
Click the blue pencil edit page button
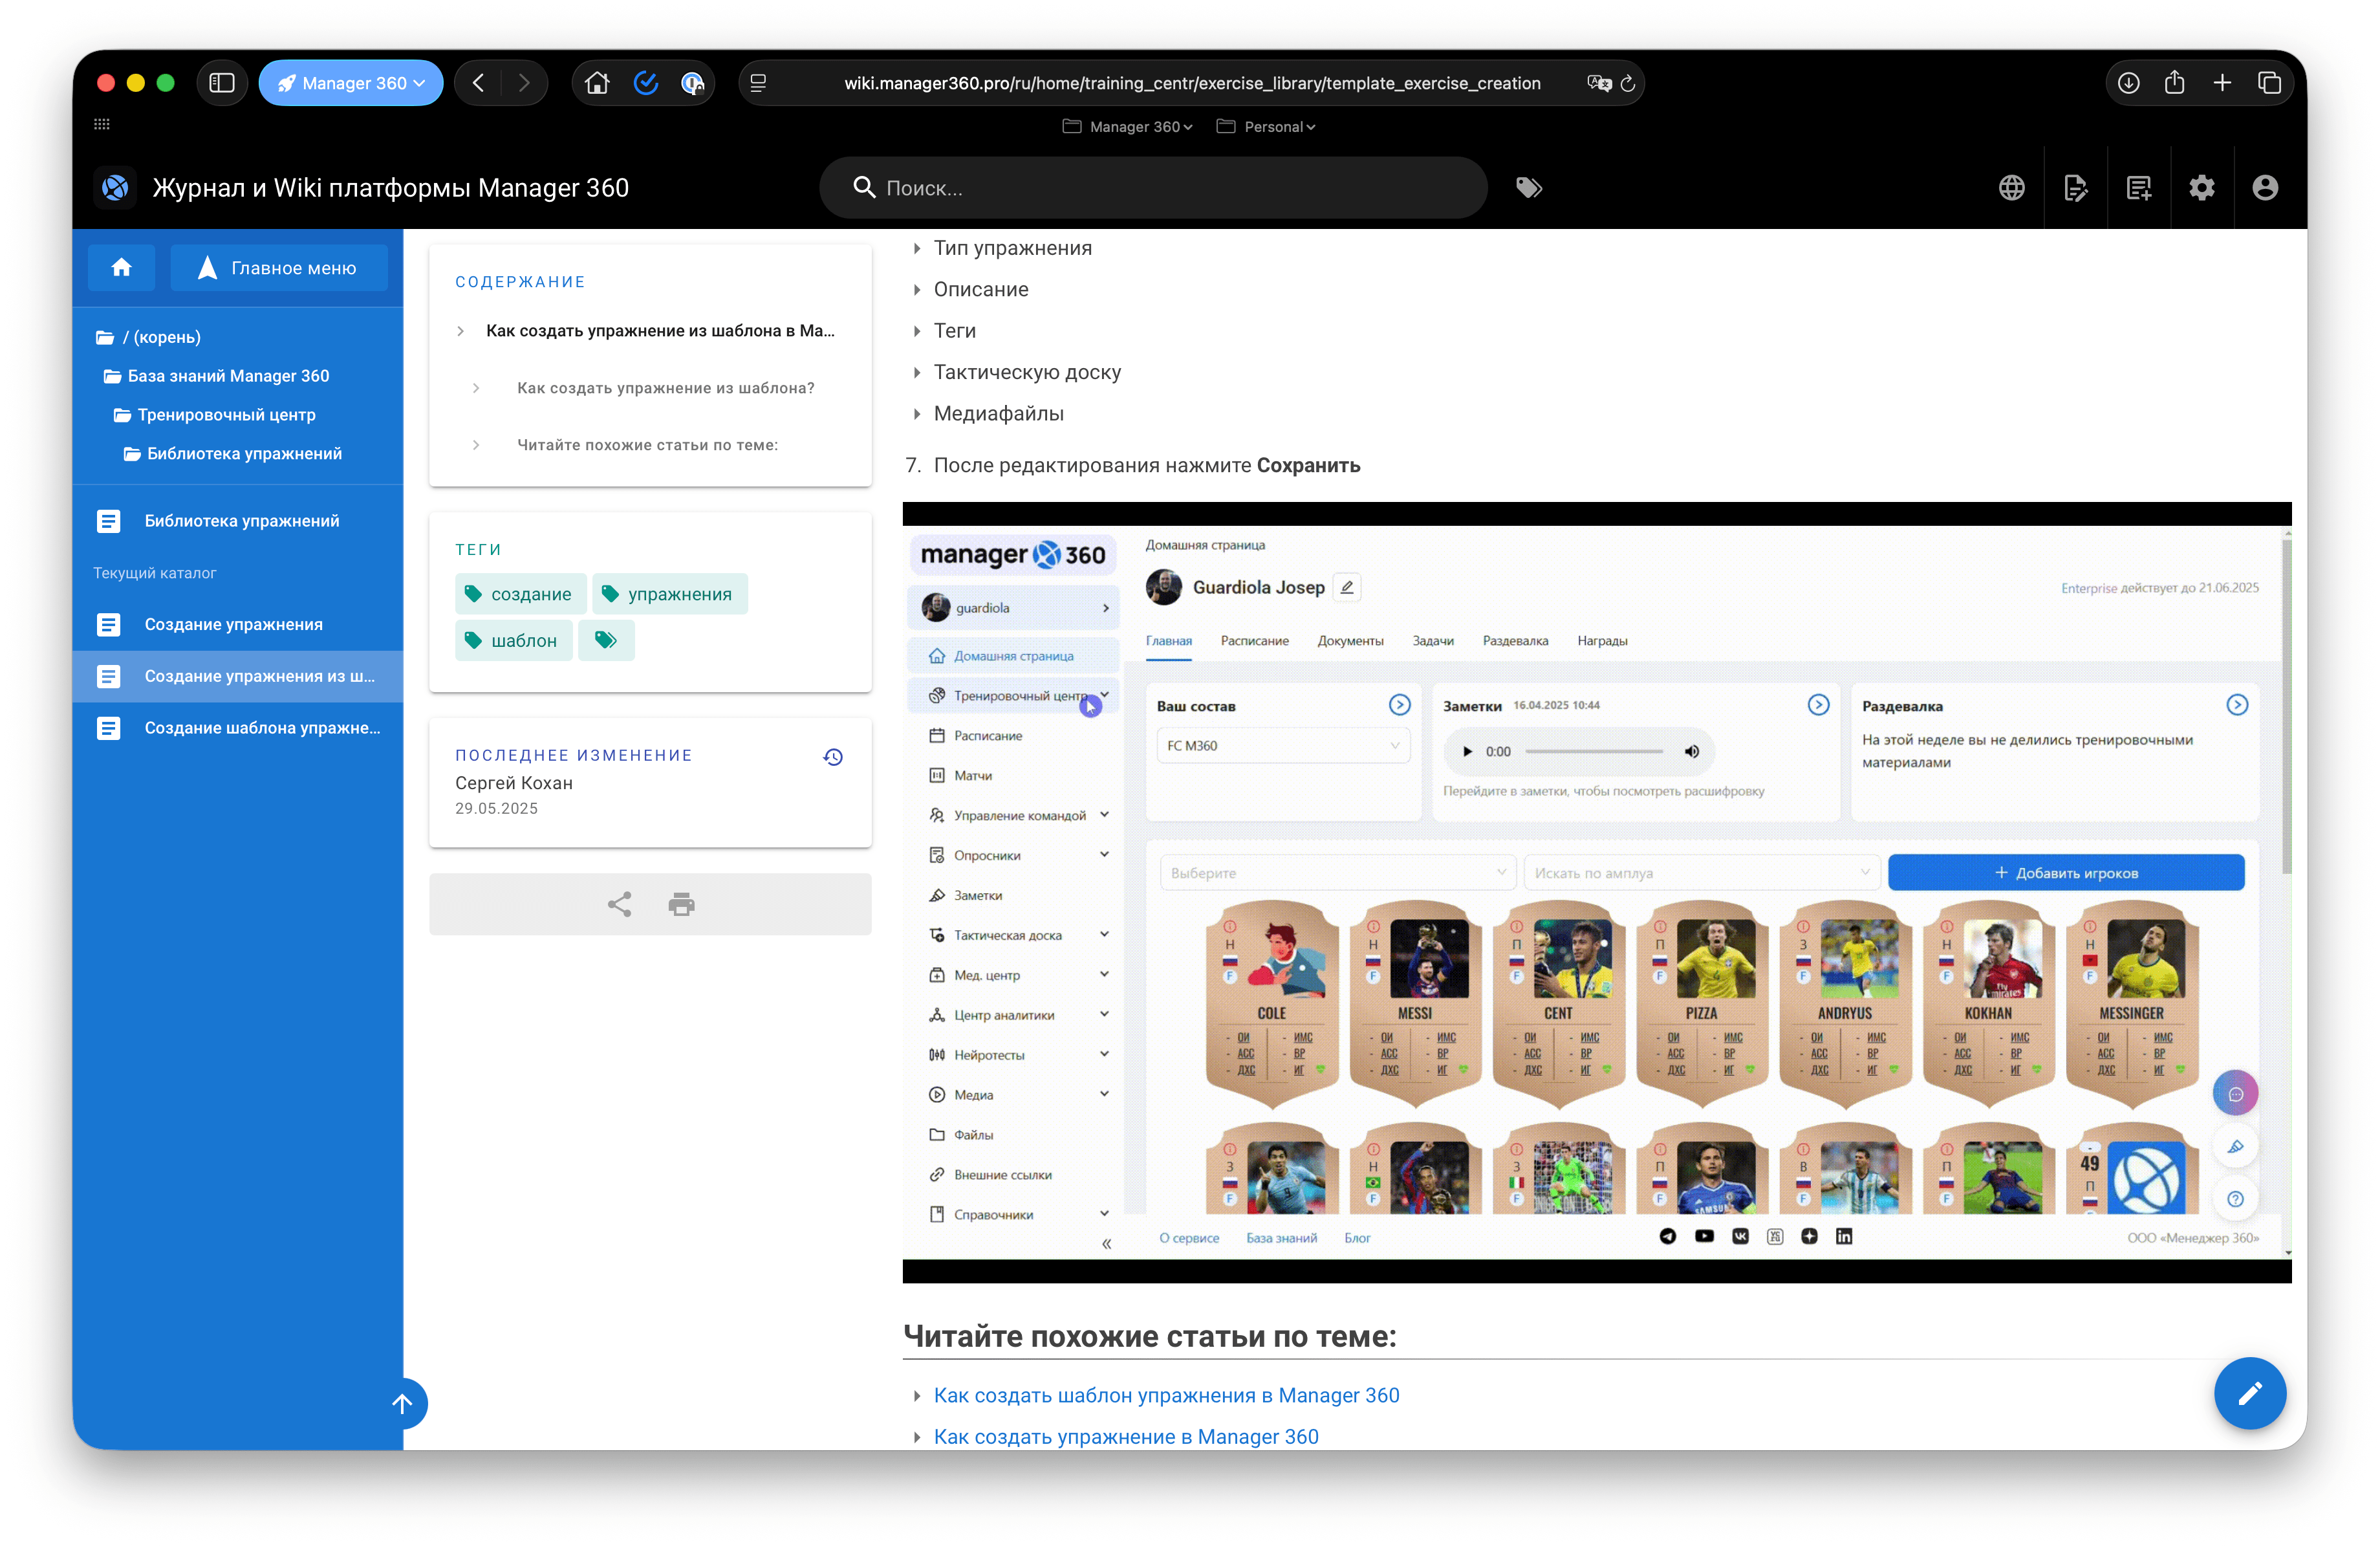click(x=2250, y=1394)
